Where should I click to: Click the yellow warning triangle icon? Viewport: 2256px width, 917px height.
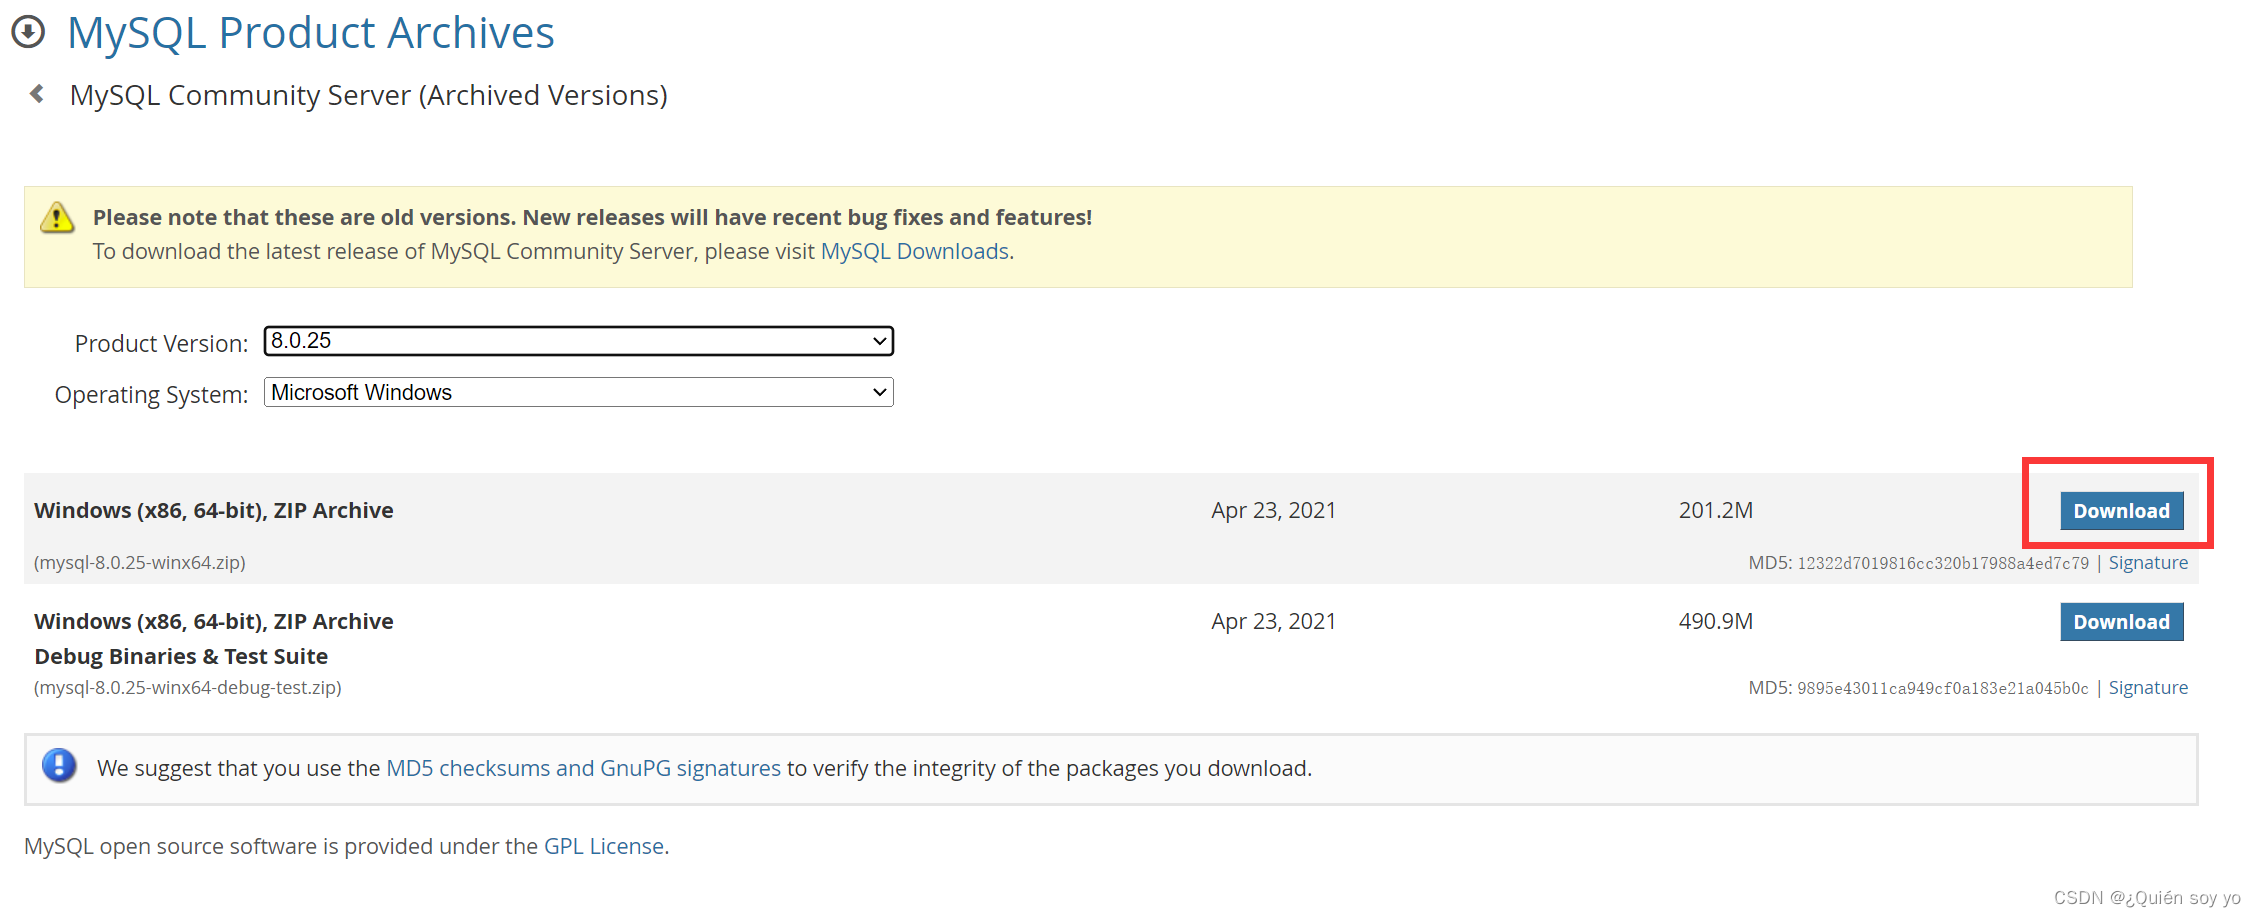57,217
